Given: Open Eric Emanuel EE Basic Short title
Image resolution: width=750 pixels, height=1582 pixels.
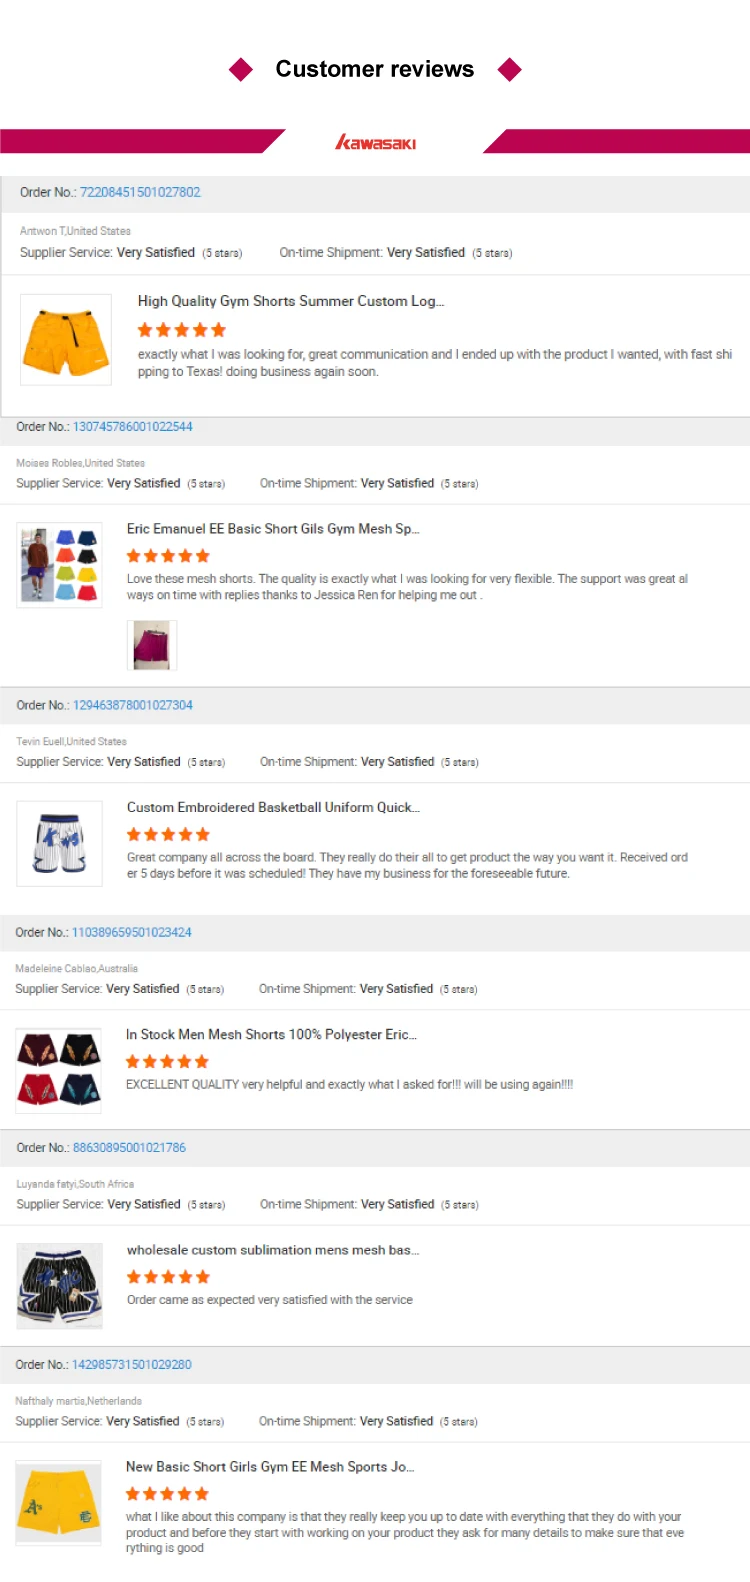Looking at the screenshot, I should (272, 529).
